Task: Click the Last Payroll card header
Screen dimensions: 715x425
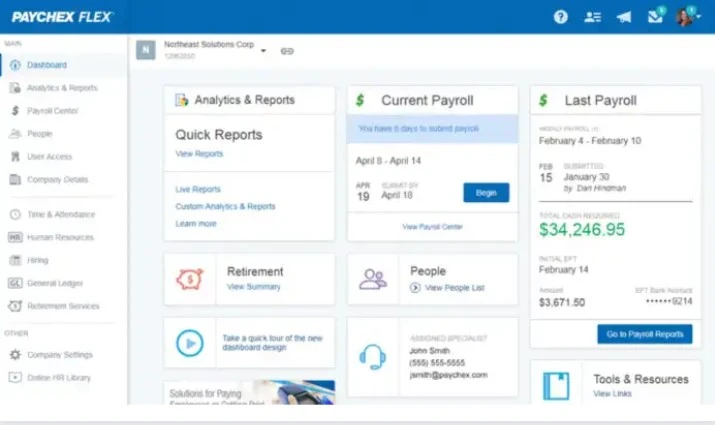Action: click(616, 100)
